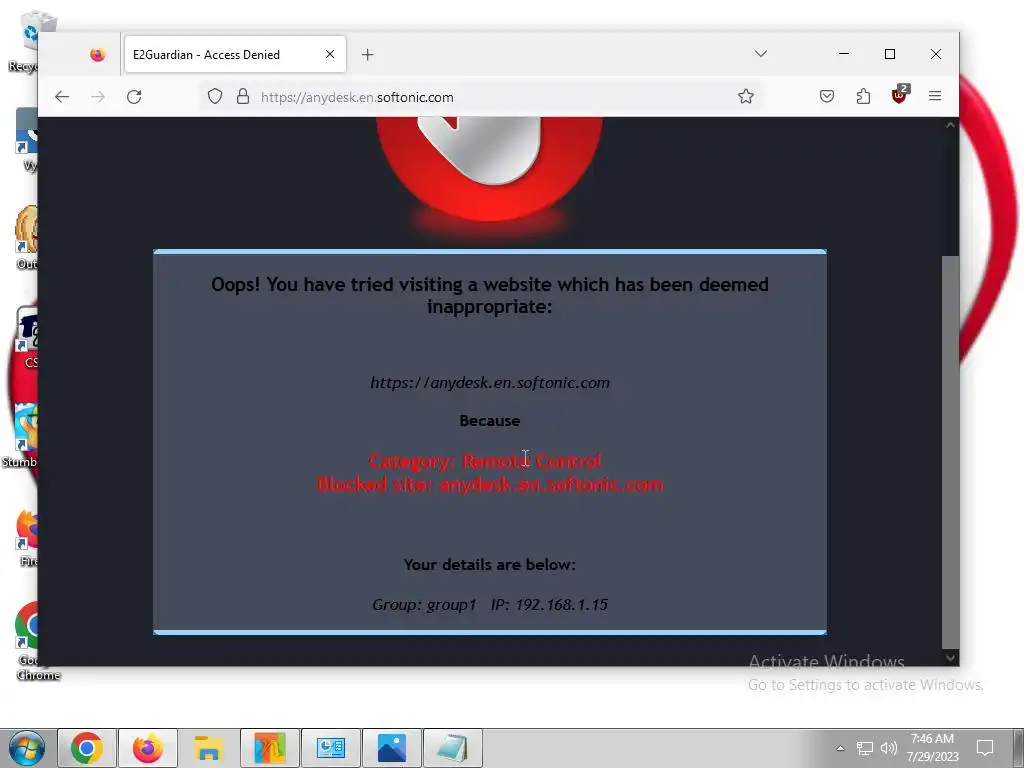1024x768 pixels.
Task: Open the Windows Start menu
Action: pyautogui.click(x=26, y=748)
